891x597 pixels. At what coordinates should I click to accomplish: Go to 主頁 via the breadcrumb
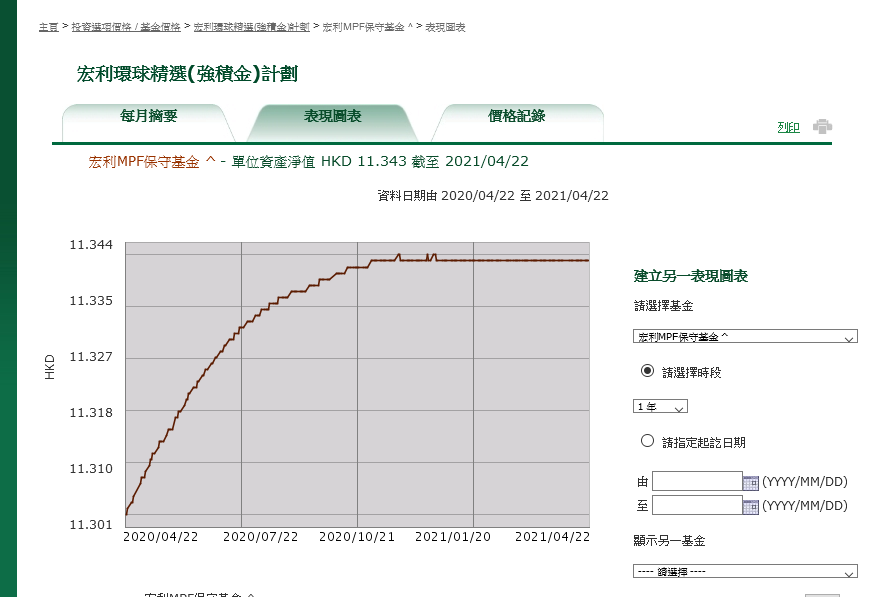coord(49,27)
